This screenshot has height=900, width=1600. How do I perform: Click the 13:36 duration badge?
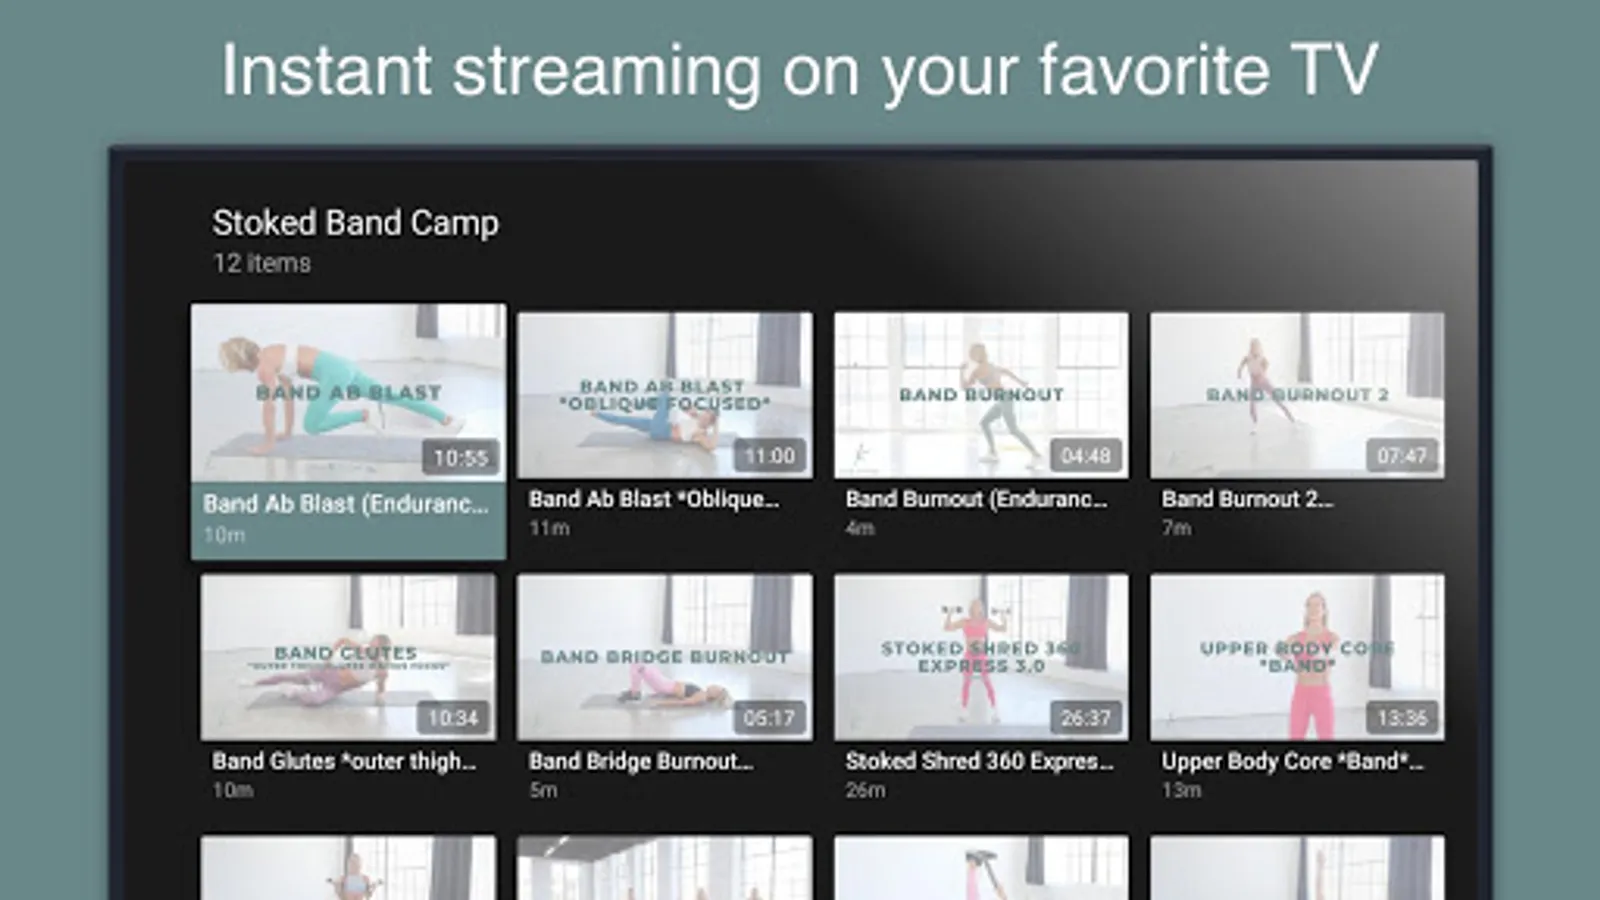[x=1401, y=718]
